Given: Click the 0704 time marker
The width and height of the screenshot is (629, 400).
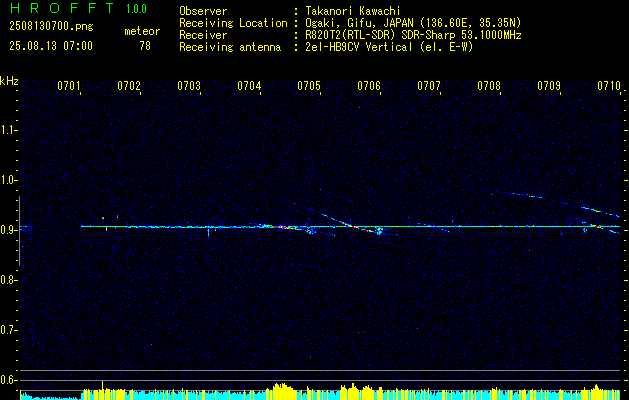Looking at the screenshot, I should (249, 85).
